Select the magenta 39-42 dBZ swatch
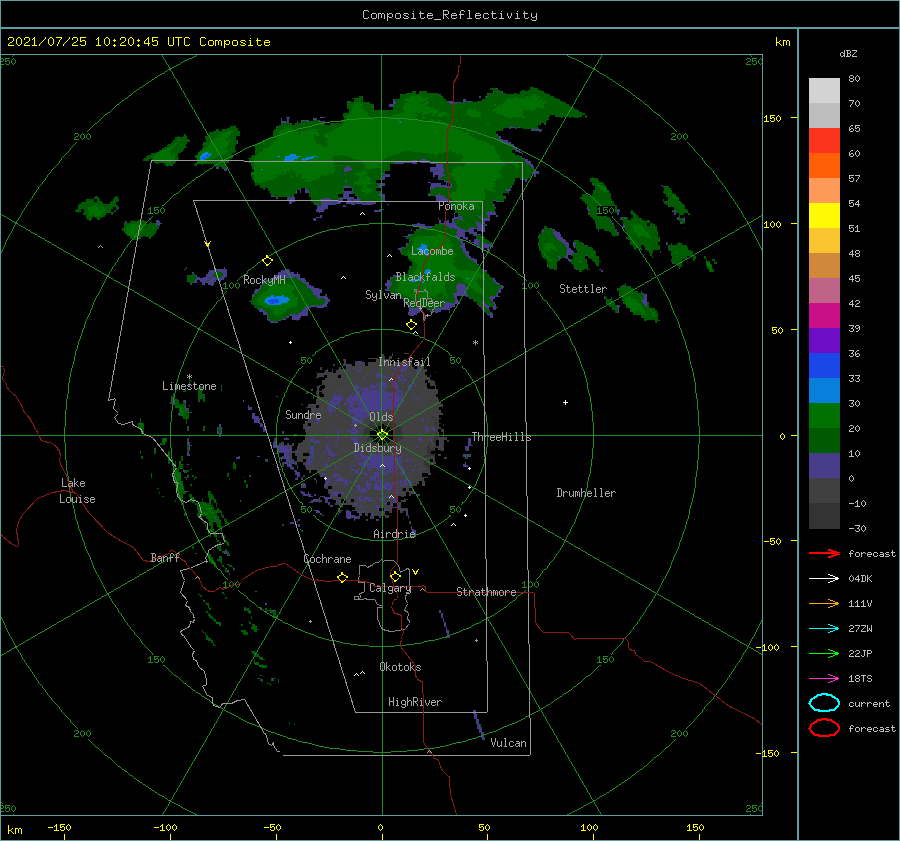This screenshot has height=841, width=900. (x=824, y=316)
